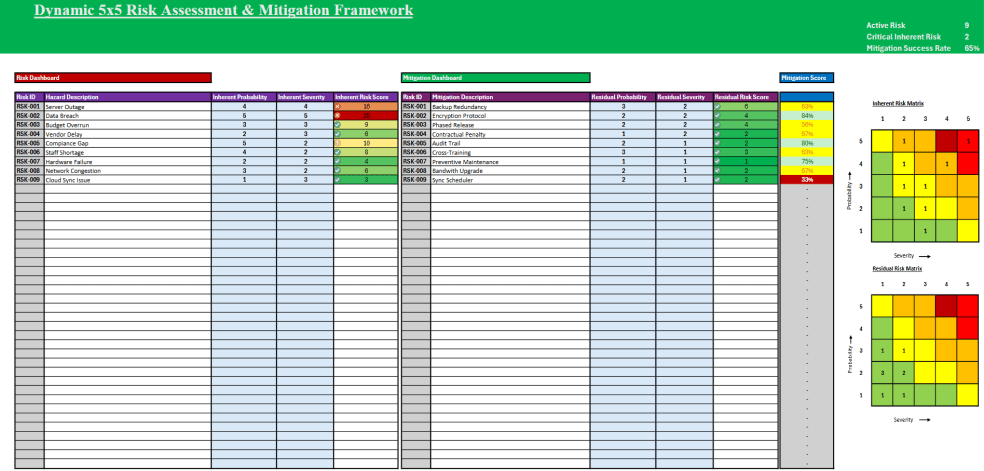
Task: Select the 80% mitigation score for Audit Trail
Action: tap(806, 143)
